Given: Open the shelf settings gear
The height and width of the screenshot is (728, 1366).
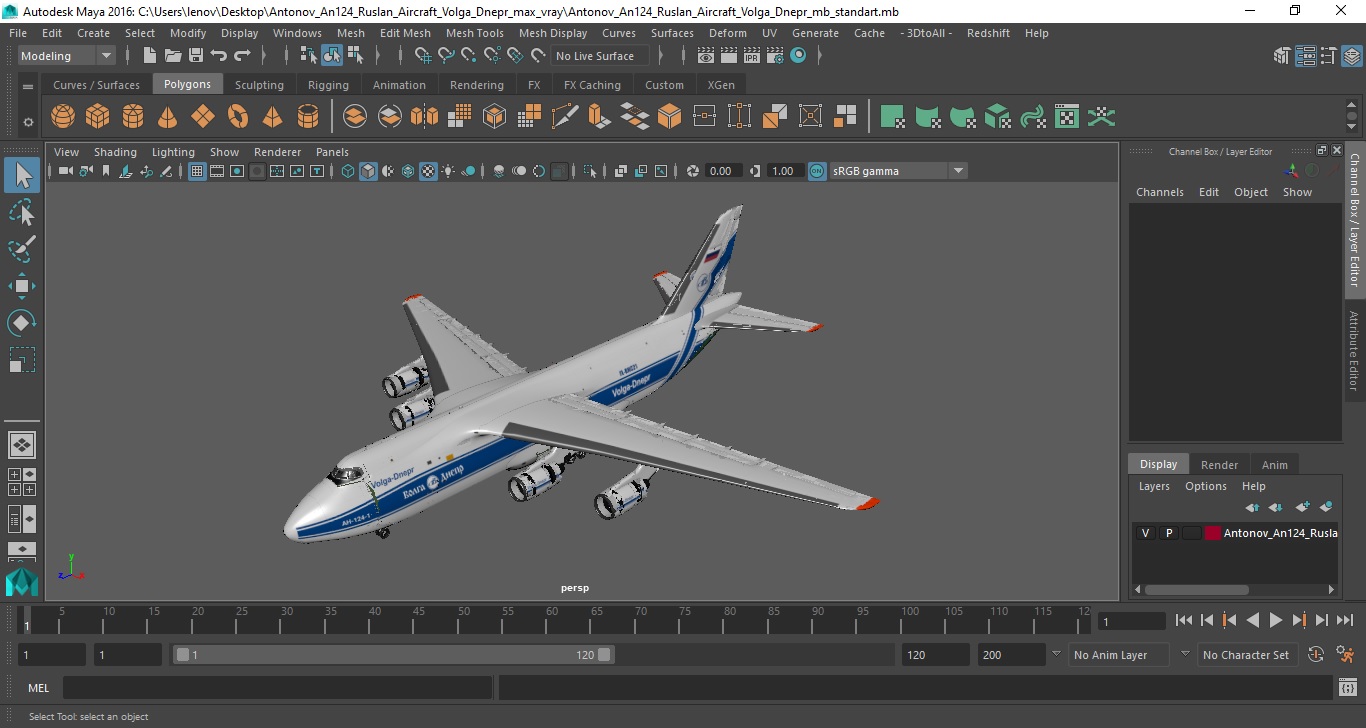Looking at the screenshot, I should pyautogui.click(x=28, y=122).
